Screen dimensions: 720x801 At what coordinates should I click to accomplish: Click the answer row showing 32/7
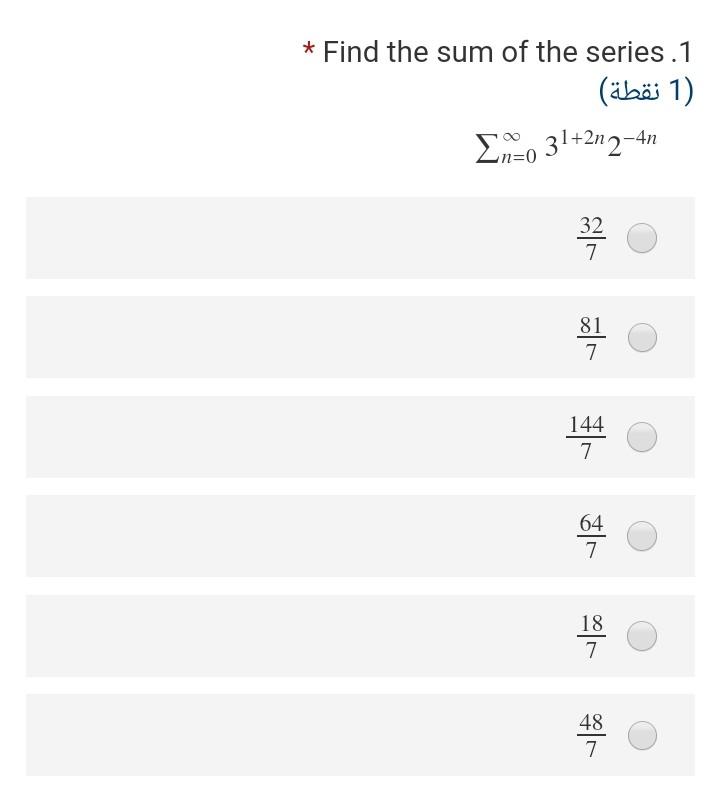[x=360, y=238]
